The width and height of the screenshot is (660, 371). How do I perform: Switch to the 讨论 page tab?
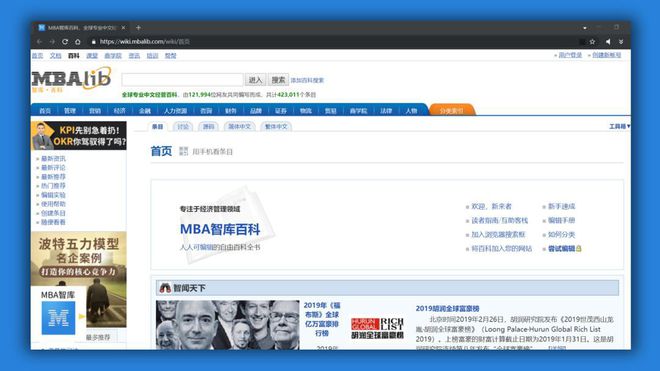183,126
